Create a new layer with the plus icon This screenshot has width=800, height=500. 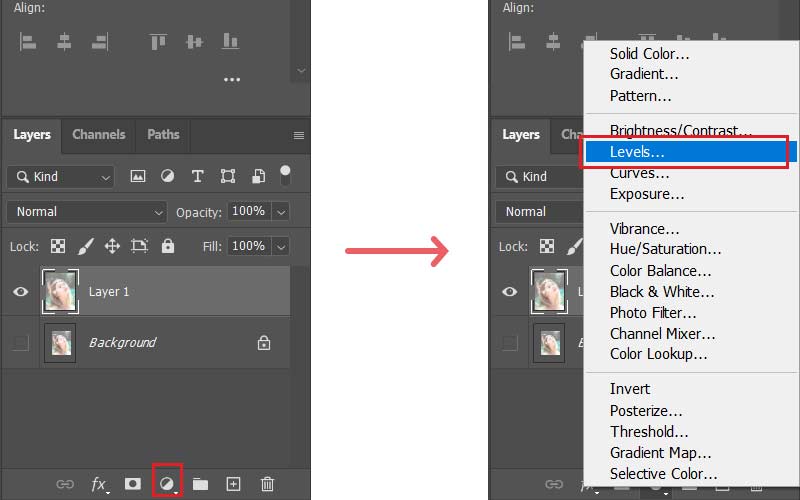pyautogui.click(x=233, y=484)
